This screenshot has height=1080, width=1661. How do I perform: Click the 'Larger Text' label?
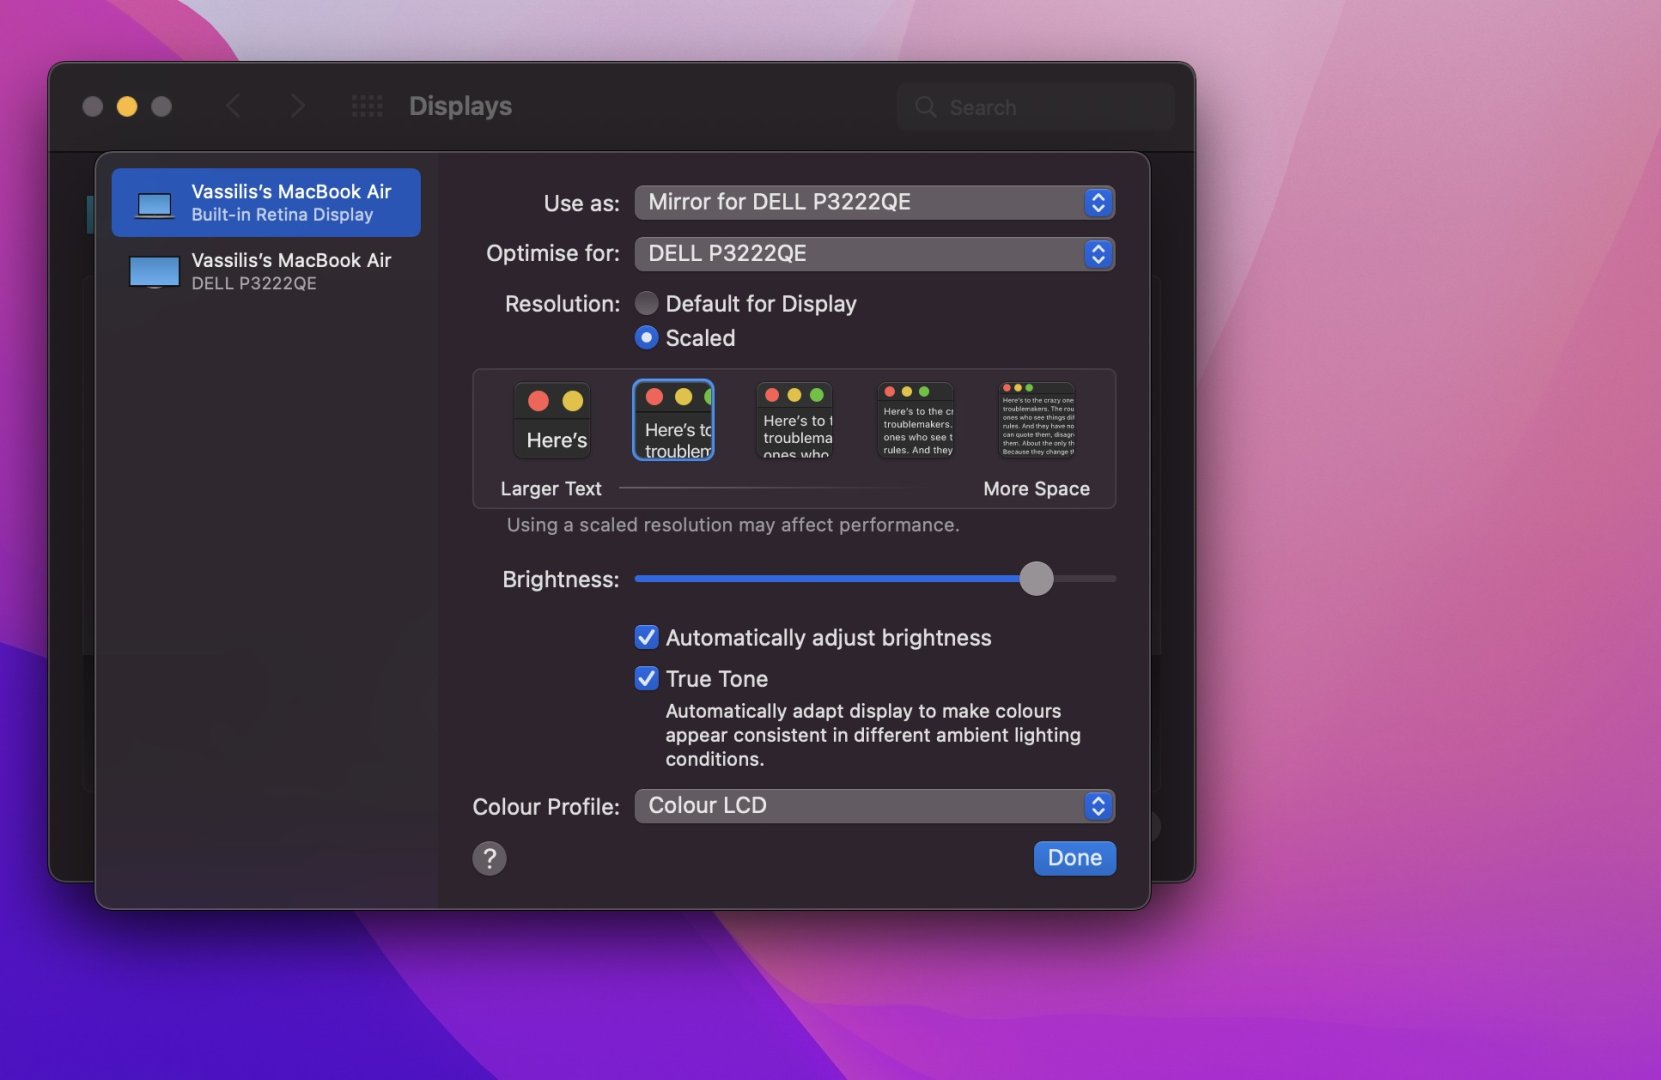(x=551, y=489)
